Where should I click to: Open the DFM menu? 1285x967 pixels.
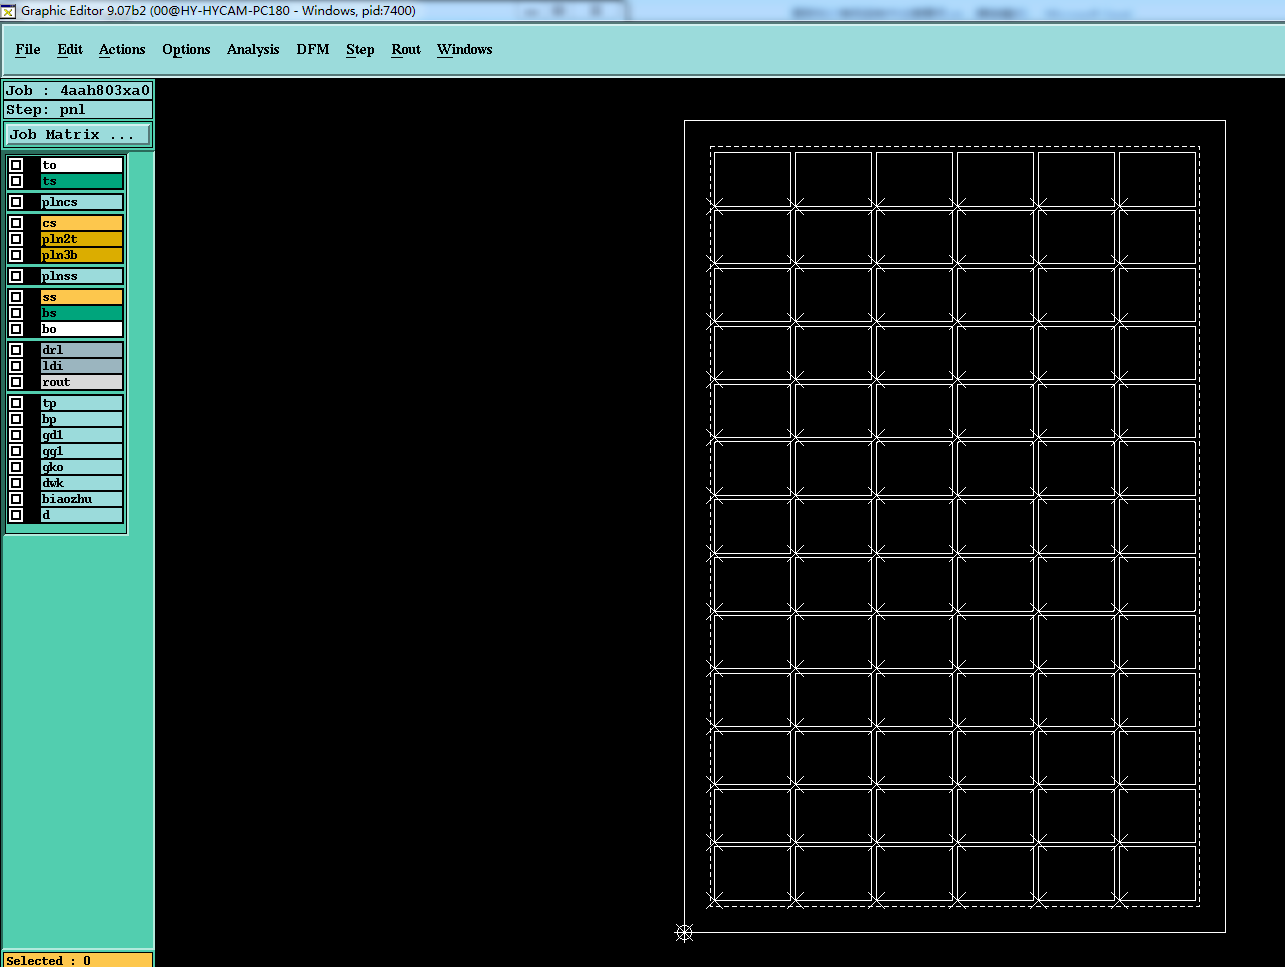coord(313,49)
